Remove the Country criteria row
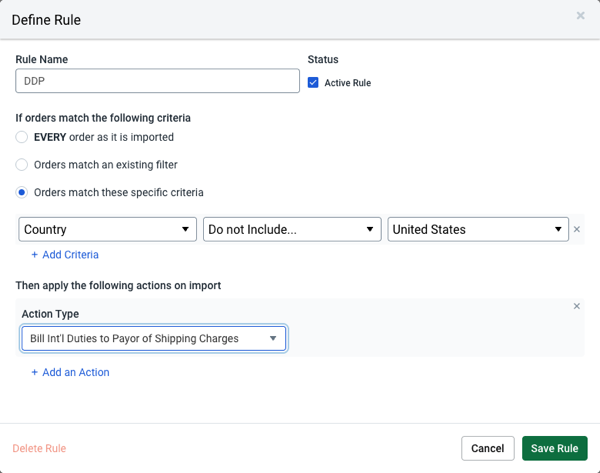Image resolution: width=600 pixels, height=473 pixels. (x=577, y=230)
